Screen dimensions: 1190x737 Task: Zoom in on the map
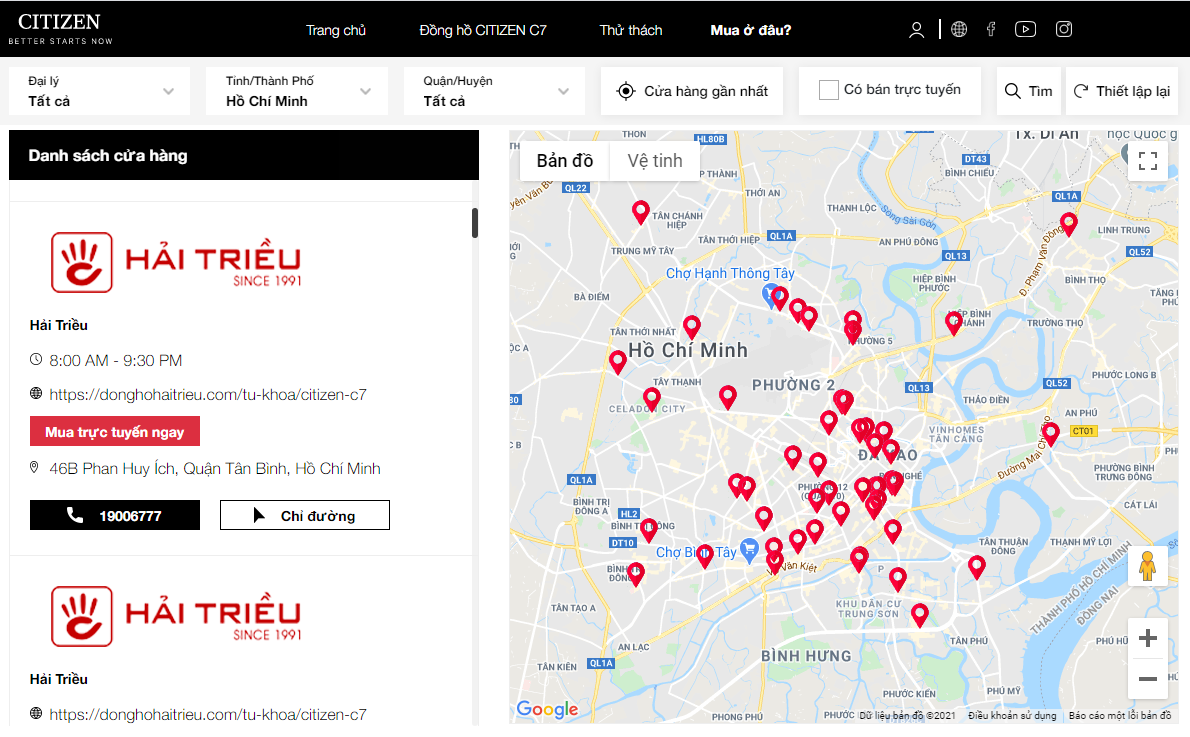click(1148, 638)
